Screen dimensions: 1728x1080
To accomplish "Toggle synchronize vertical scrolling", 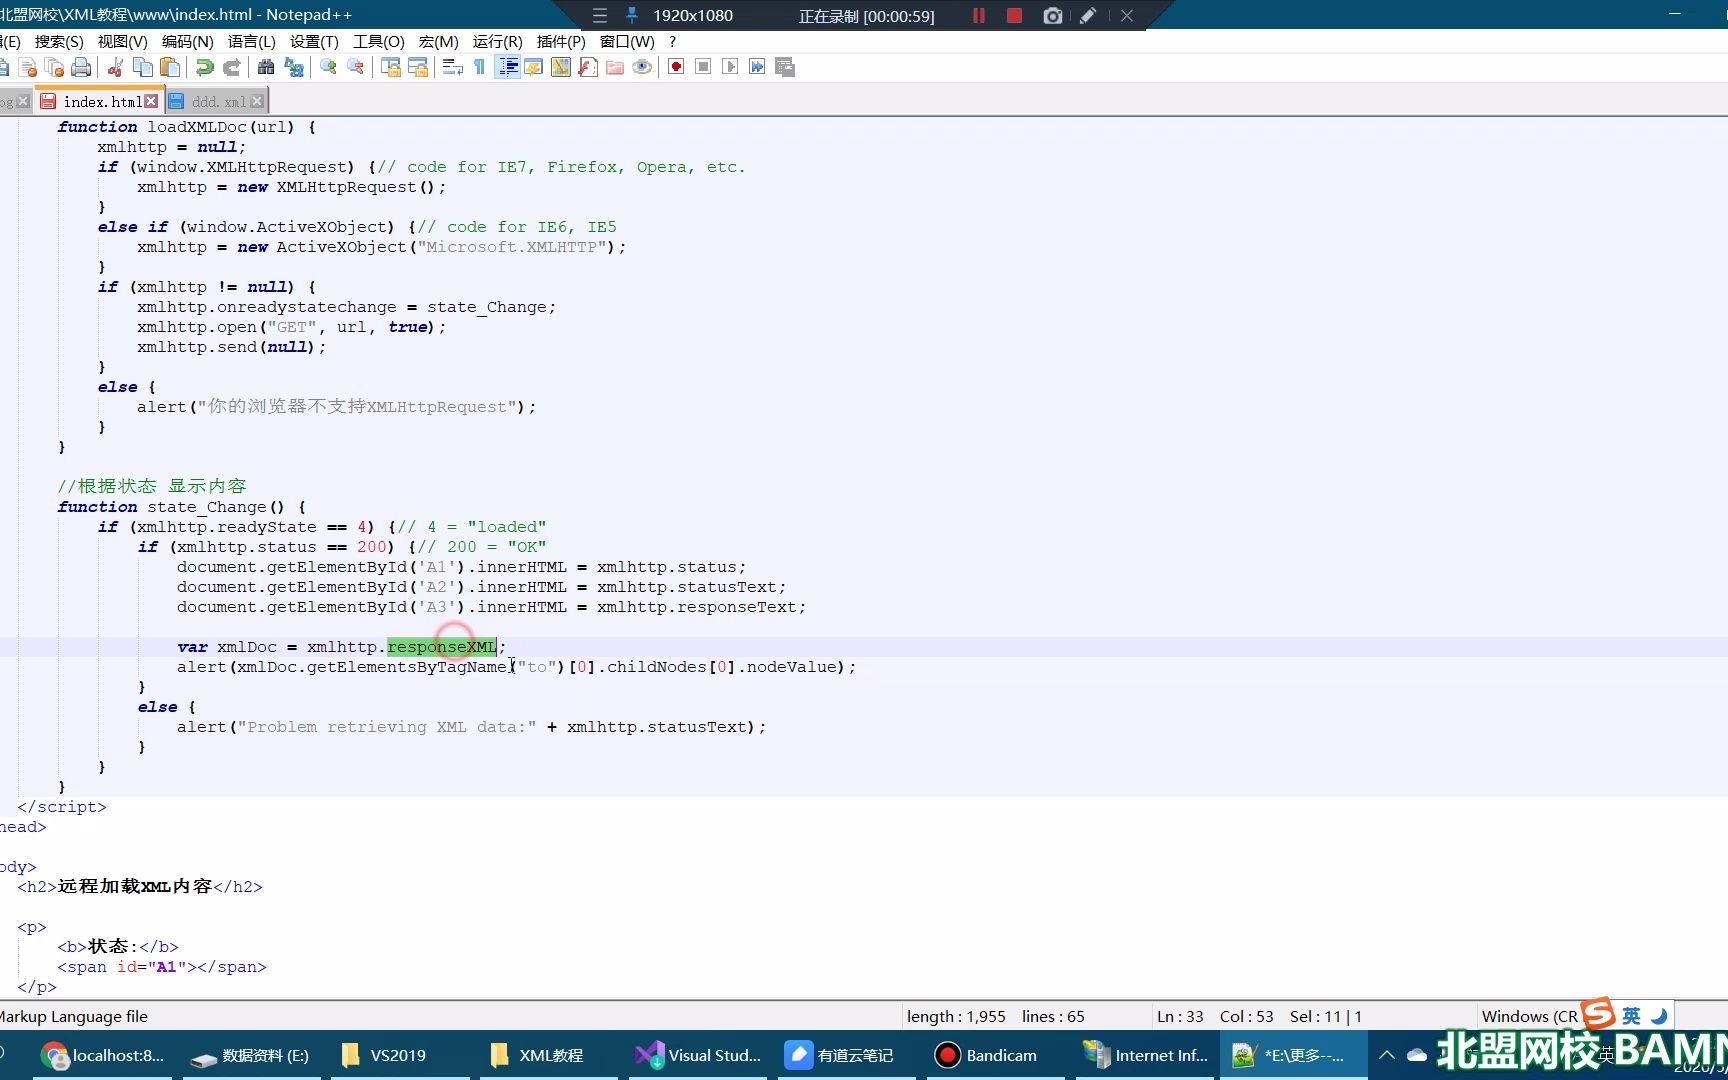I will (390, 67).
